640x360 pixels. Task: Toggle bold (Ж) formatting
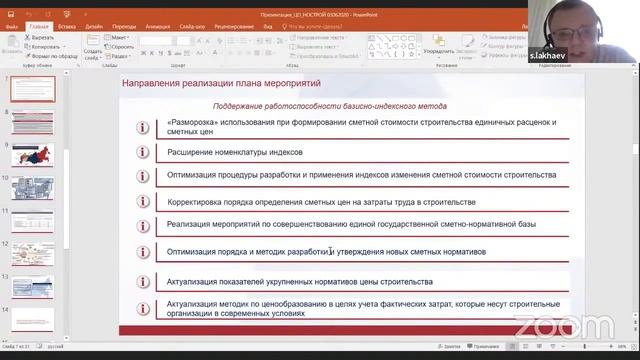pyautogui.click(x=143, y=53)
